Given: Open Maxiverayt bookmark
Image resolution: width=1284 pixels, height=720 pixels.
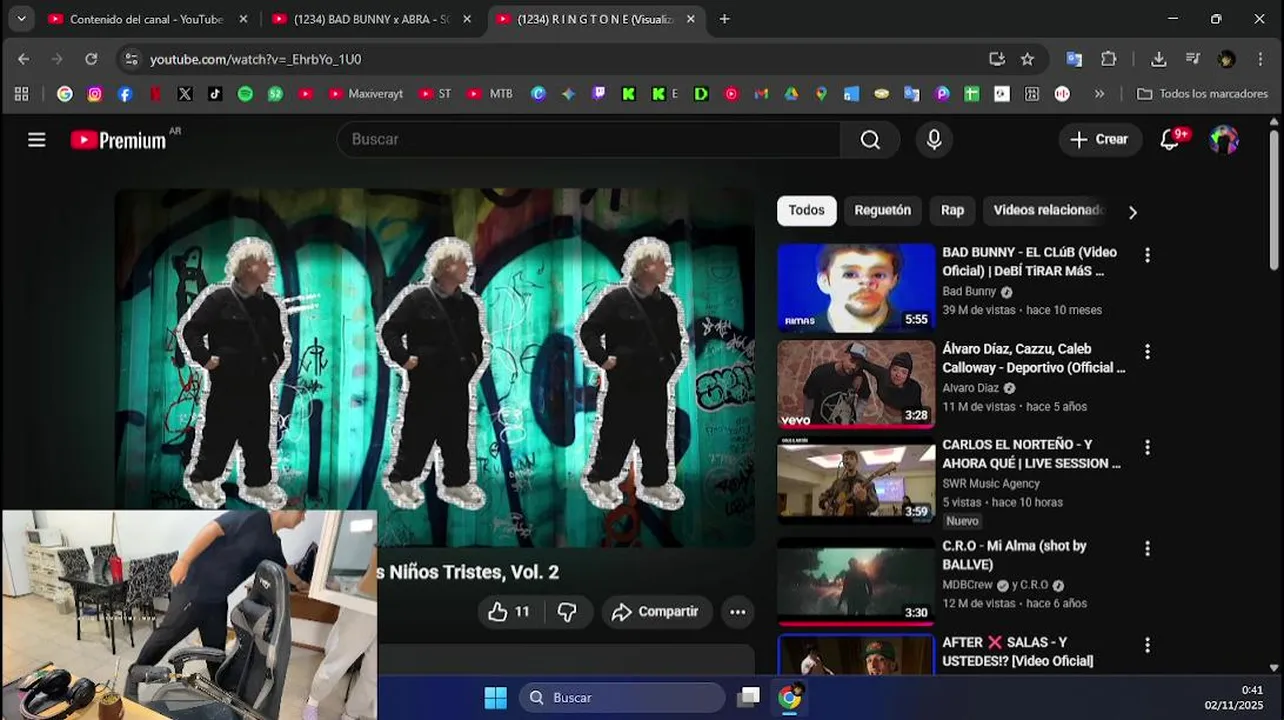Looking at the screenshot, I should click(x=366, y=94).
